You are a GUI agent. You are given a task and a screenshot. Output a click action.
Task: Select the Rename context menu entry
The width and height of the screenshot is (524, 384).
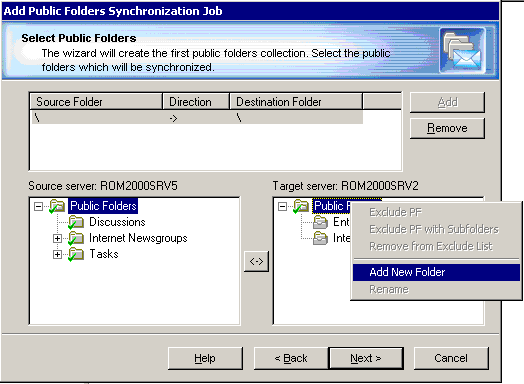(x=436, y=289)
